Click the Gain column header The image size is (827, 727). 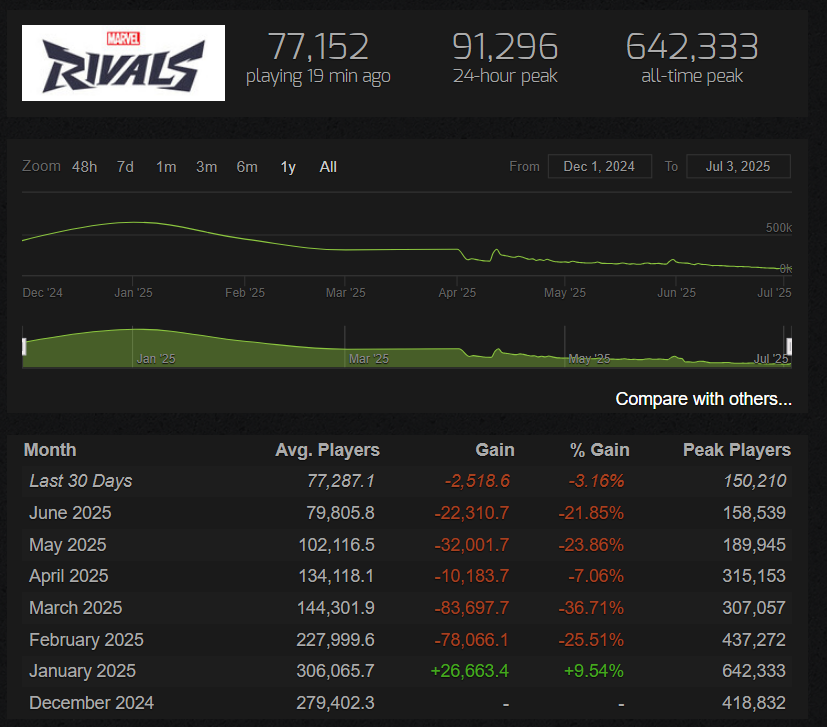pos(495,450)
